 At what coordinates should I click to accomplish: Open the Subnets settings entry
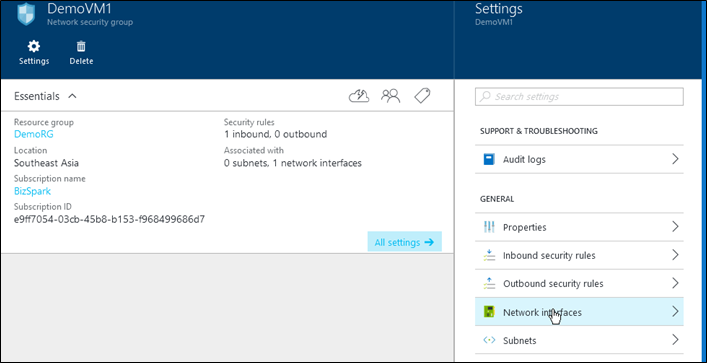click(579, 340)
